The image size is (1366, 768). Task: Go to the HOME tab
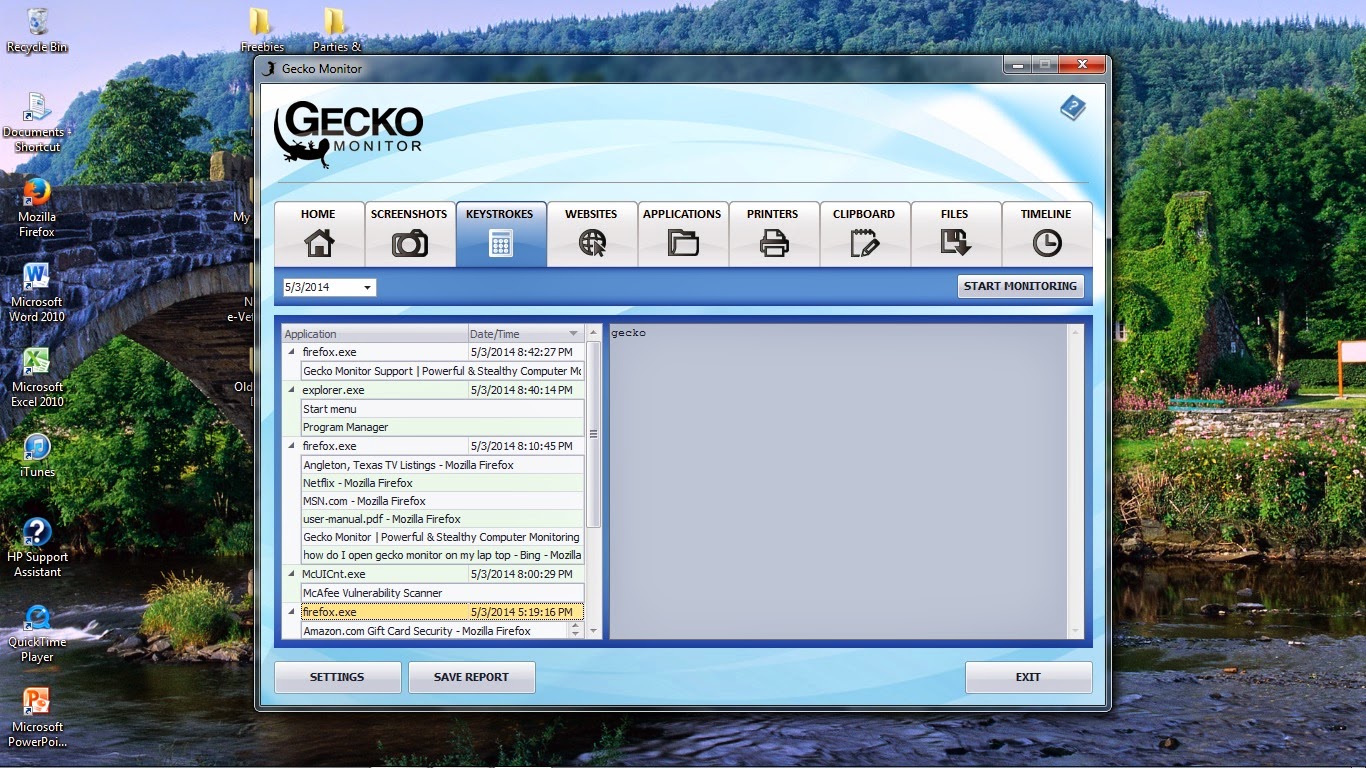pyautogui.click(x=319, y=234)
